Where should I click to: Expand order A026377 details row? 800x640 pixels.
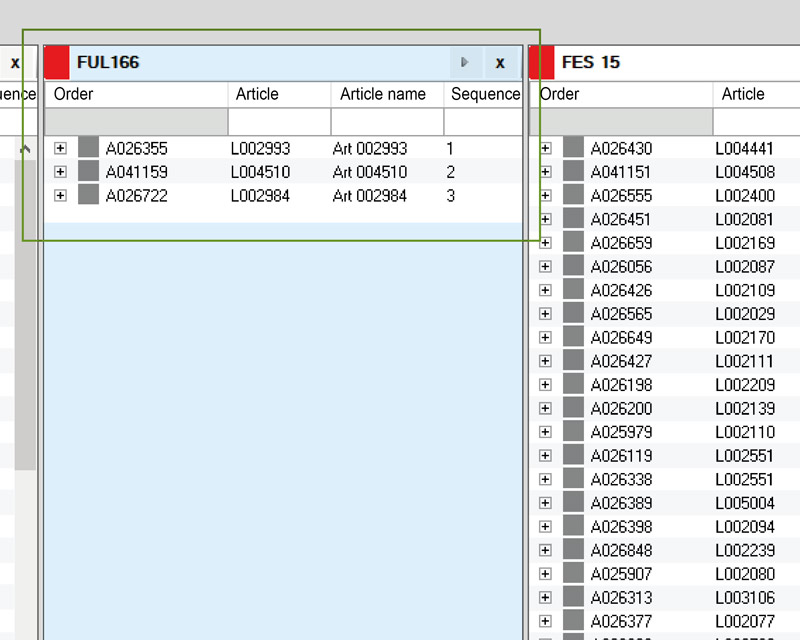tap(545, 620)
